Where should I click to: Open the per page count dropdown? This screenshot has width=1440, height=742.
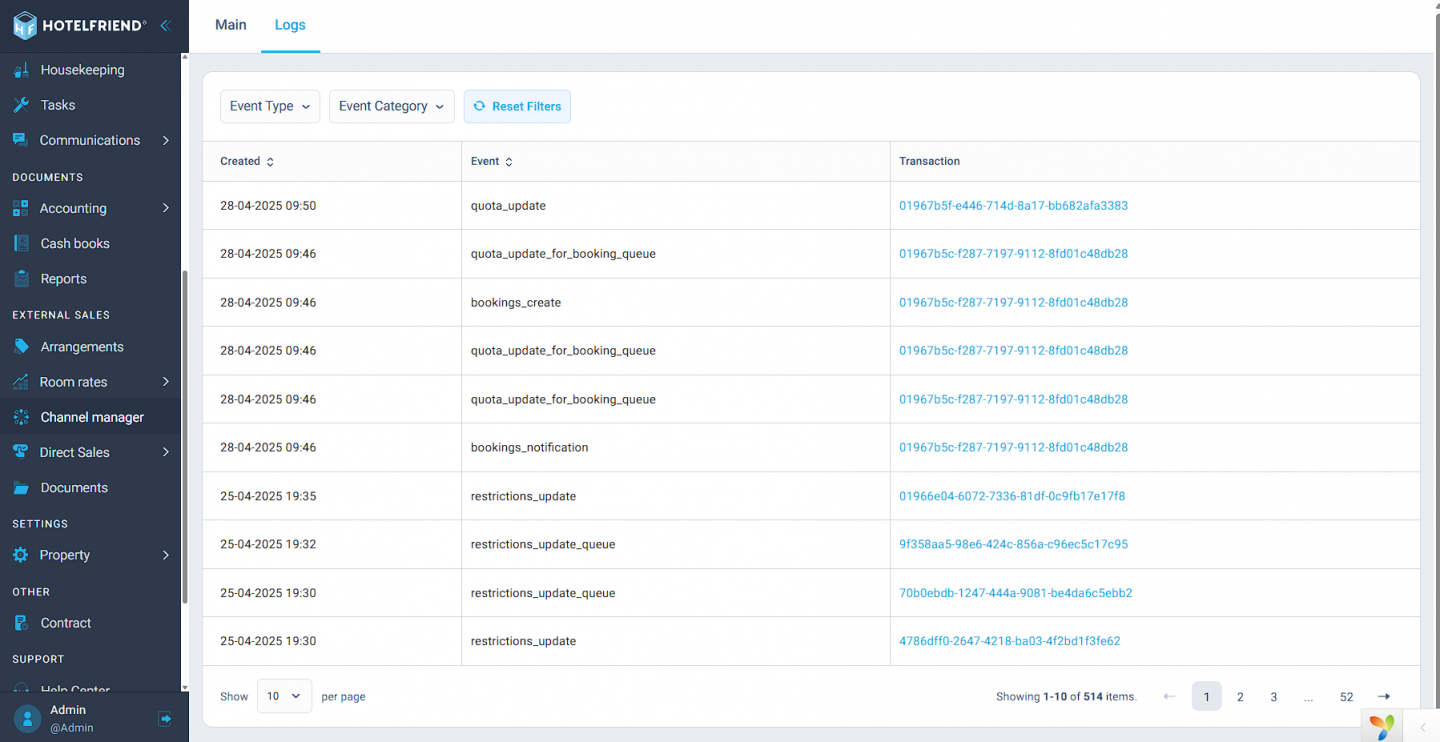pyautogui.click(x=285, y=696)
